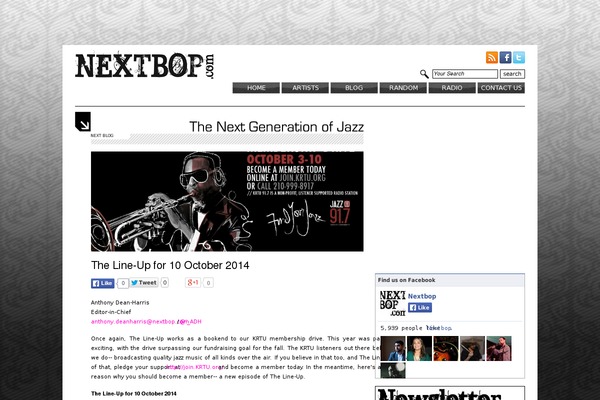Click into the Your Search field
Screen dimensions: 600x400
click(x=465, y=74)
